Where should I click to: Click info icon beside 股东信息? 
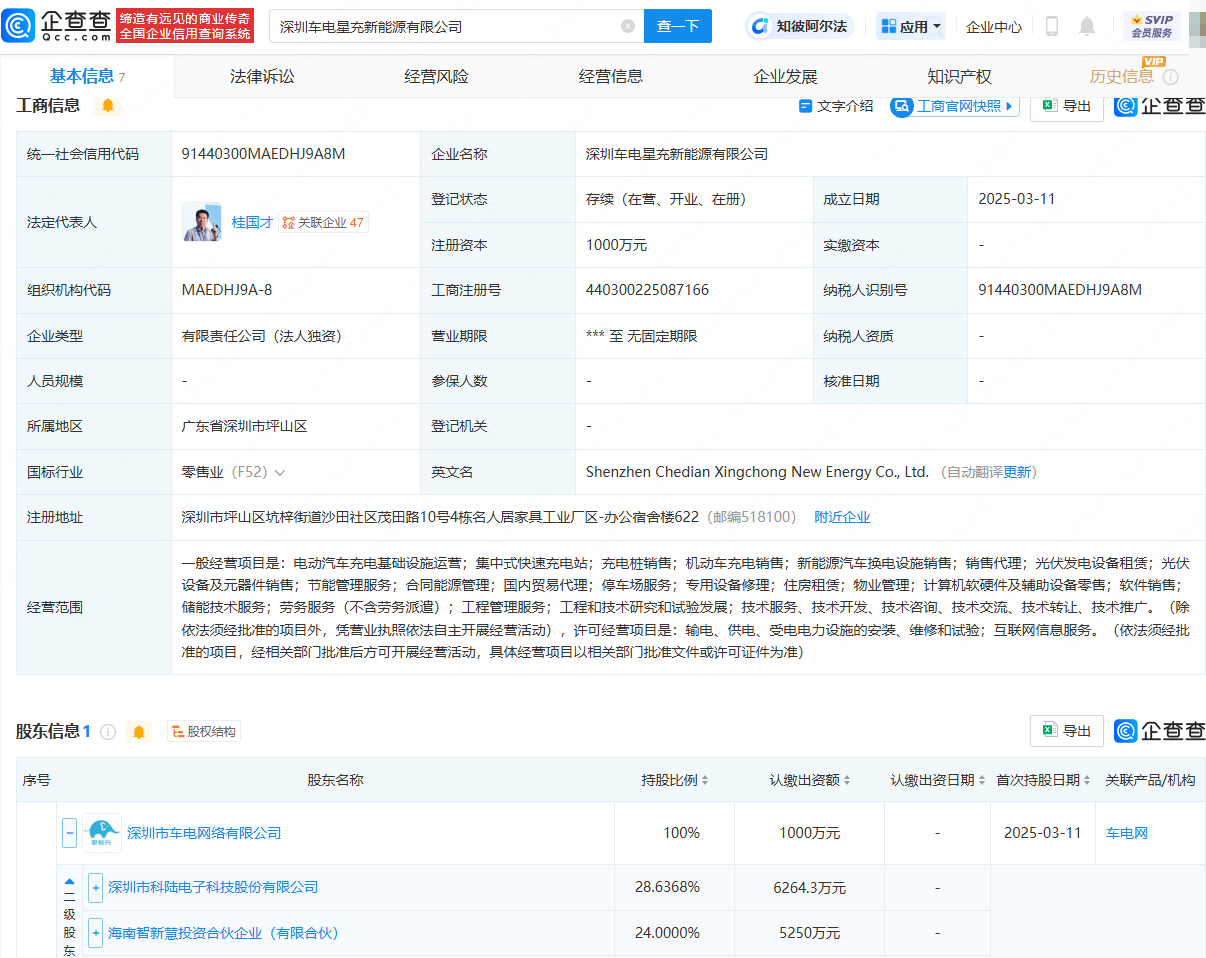[108, 732]
